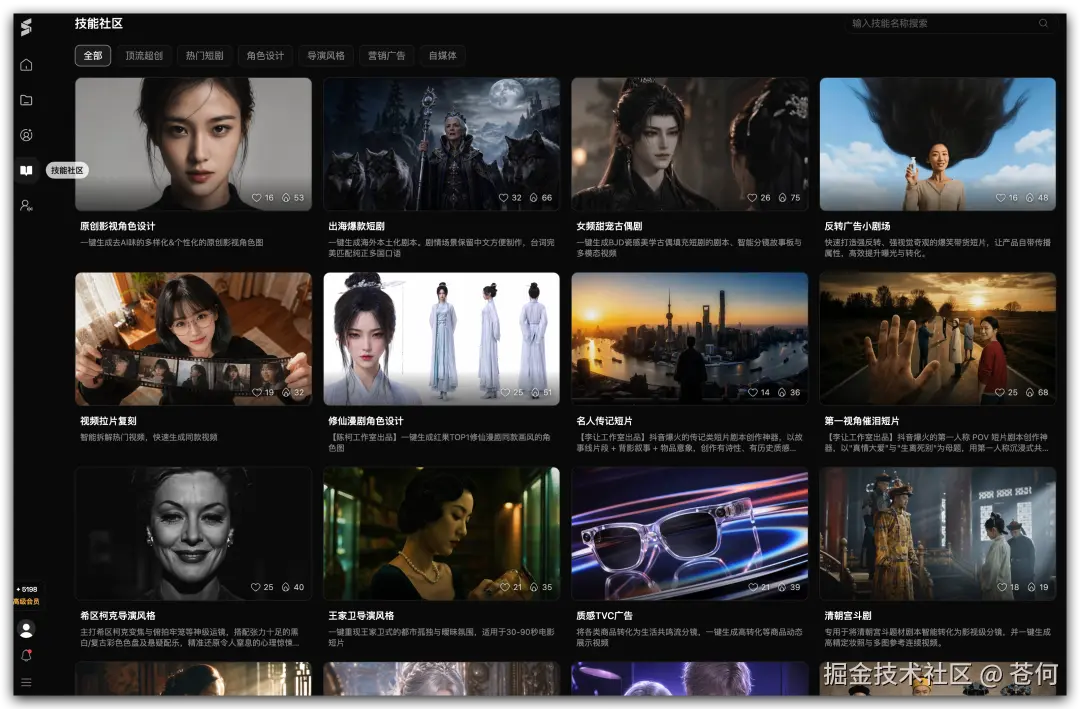This screenshot has width=1080, height=709.
Task: Click the 技能社区 book icon in sidebar
Action: (x=26, y=170)
